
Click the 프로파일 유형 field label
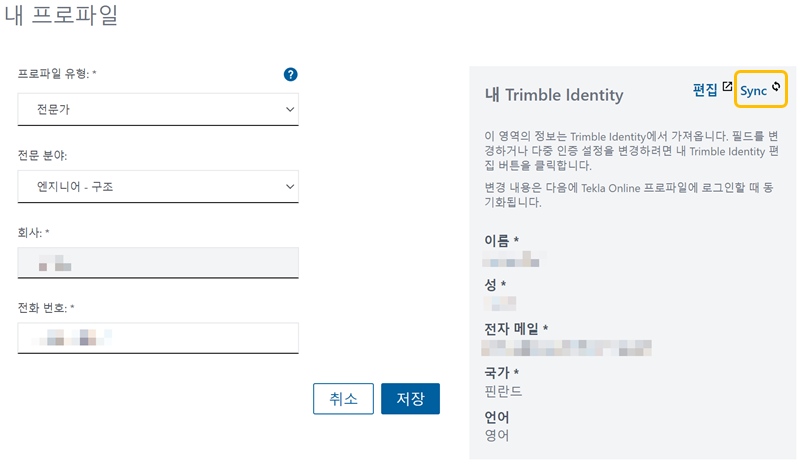point(63,75)
